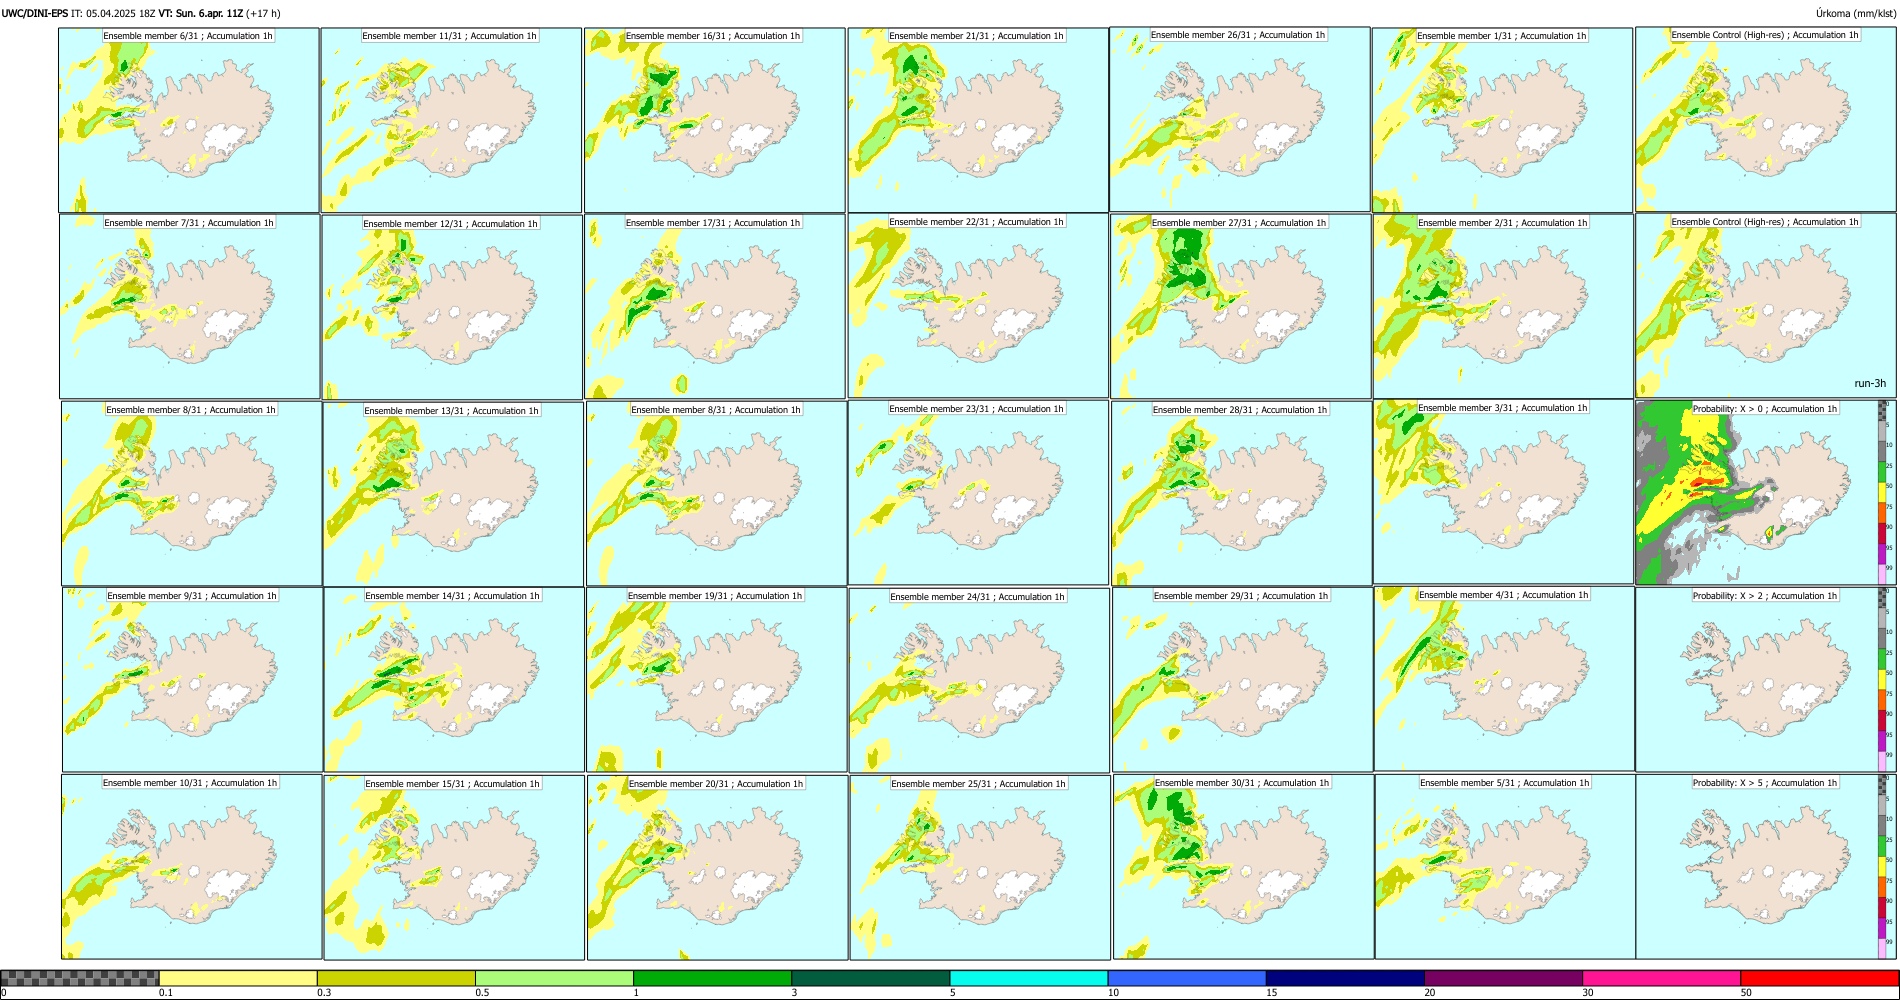The height and width of the screenshot is (1000, 1900).
Task: Pick the olive 0.3–0.5 legend swatch
Action: pyautogui.click(x=396, y=978)
